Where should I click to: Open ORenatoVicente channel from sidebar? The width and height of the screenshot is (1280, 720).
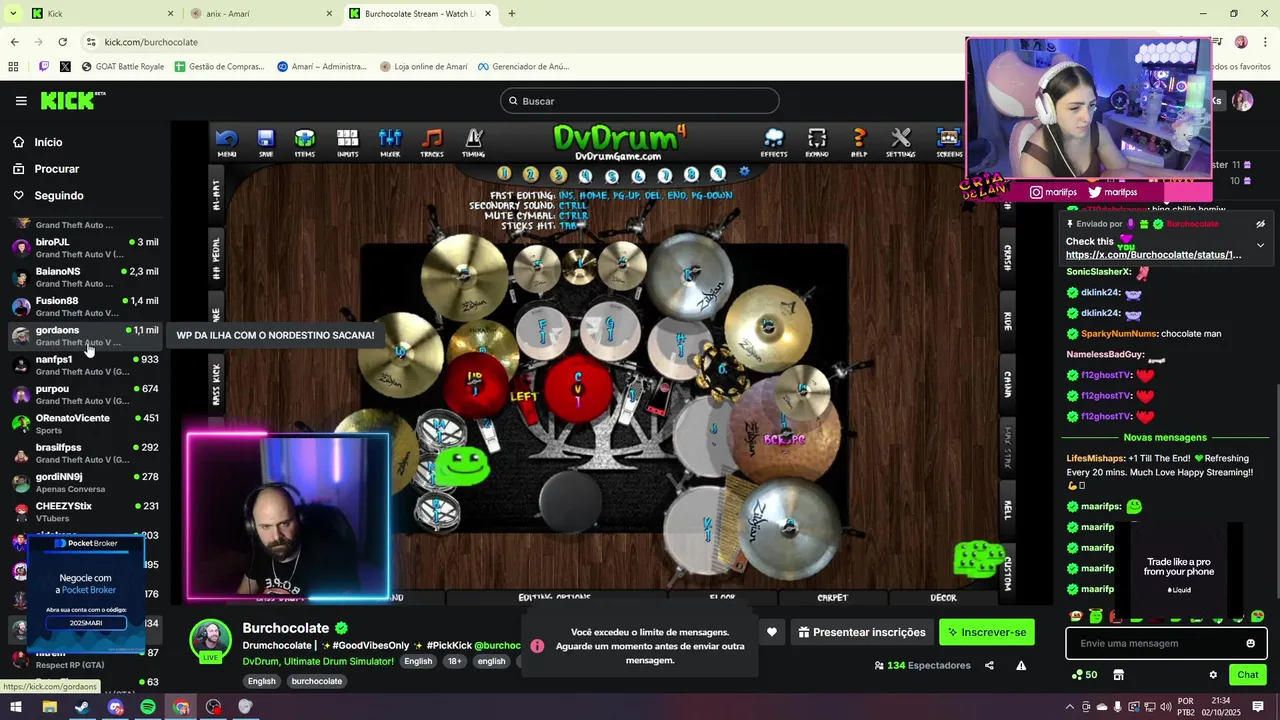coord(85,424)
